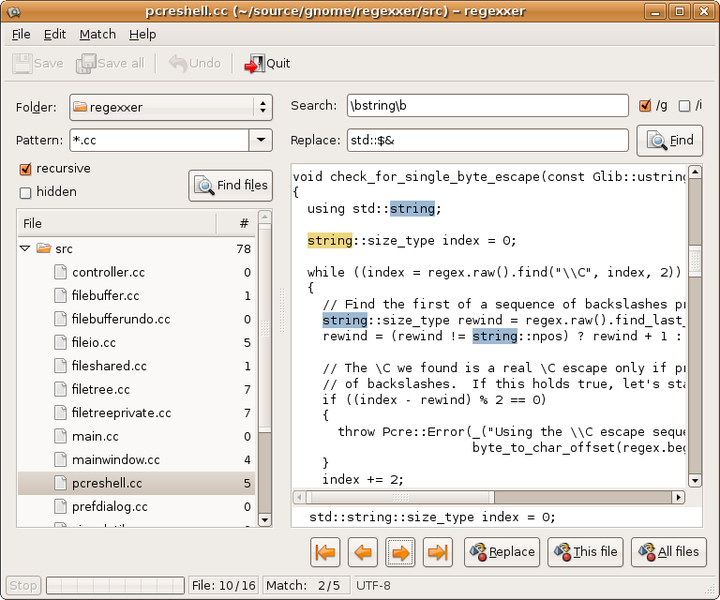
Task: Click into the Replace input field
Action: tap(488, 140)
